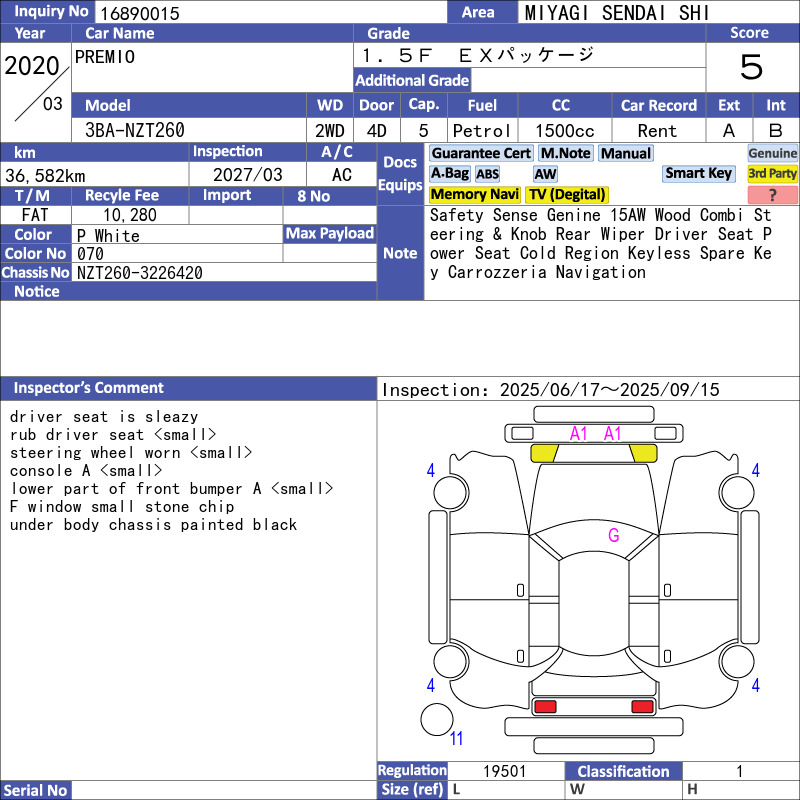Click the pink G mark on windshield
Screen dimensions: 800x800
(614, 536)
